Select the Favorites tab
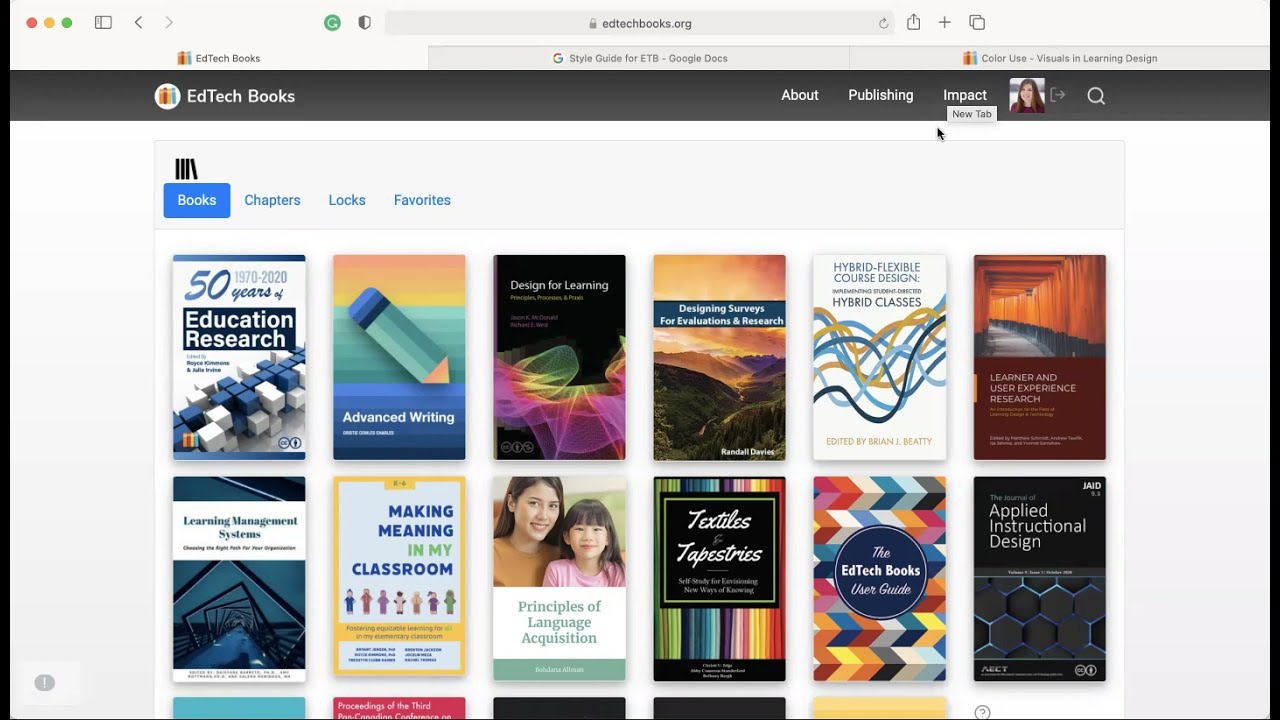Screen dimensions: 1280x720 (422, 200)
